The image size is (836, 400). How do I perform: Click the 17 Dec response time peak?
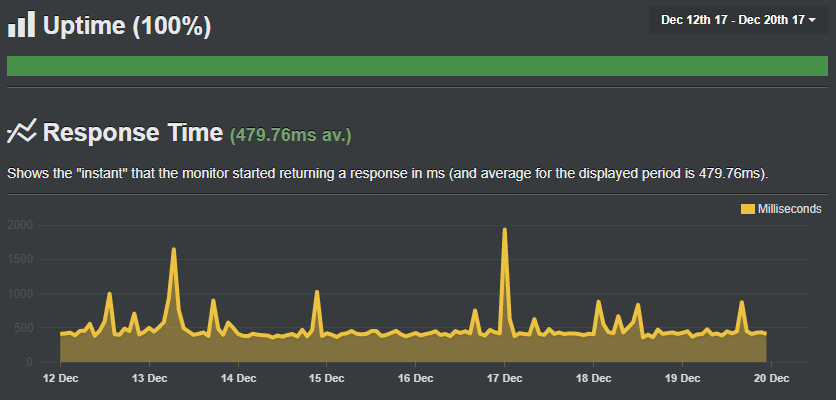coord(504,231)
